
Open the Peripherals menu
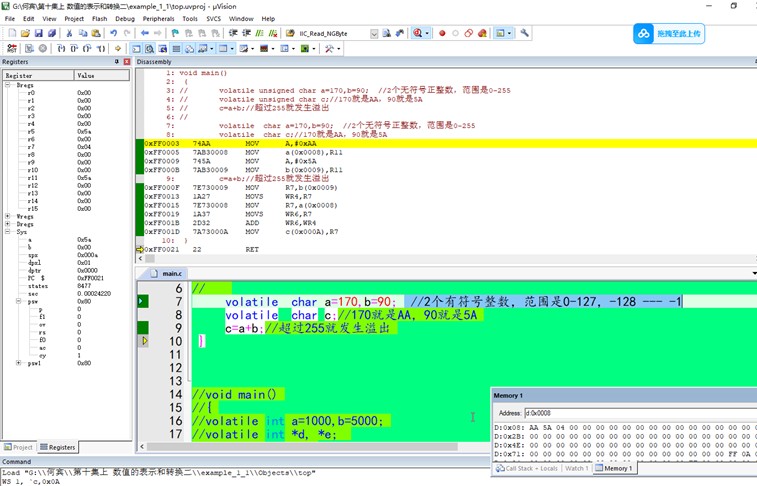pos(158,18)
